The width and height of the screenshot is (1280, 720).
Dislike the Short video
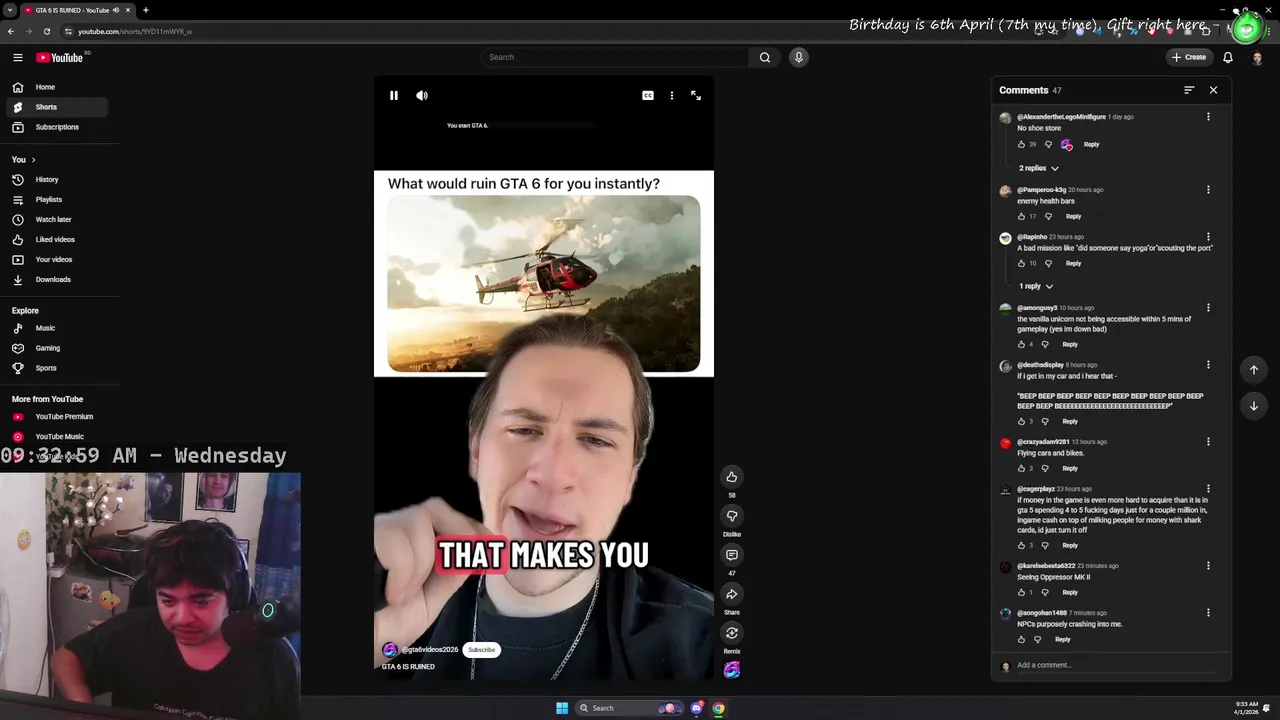pos(732,516)
